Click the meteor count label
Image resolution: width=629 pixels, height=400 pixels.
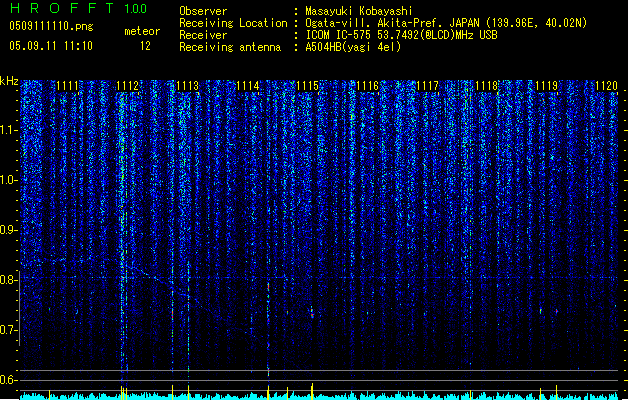click(142, 31)
